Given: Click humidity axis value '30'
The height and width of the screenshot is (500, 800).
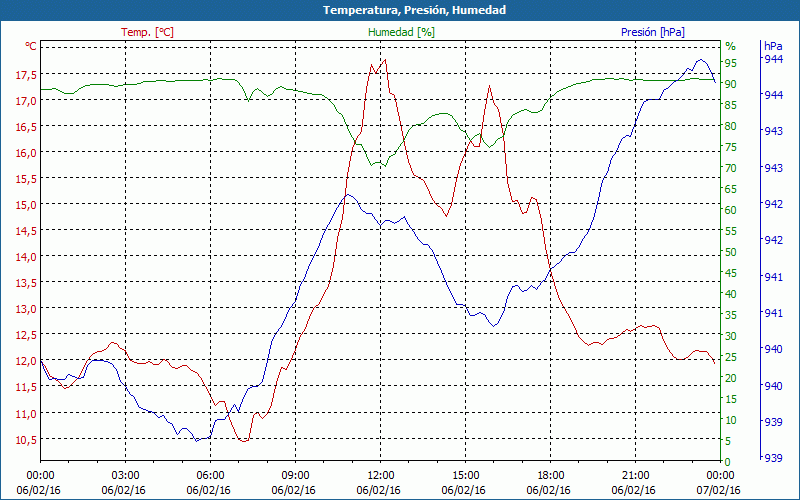Looking at the screenshot, I should 731,336.
